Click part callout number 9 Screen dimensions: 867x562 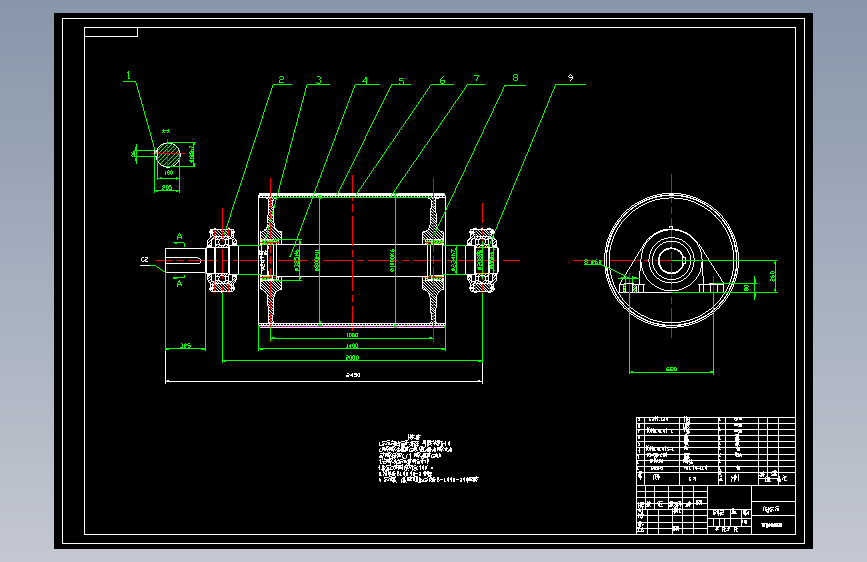(571, 78)
